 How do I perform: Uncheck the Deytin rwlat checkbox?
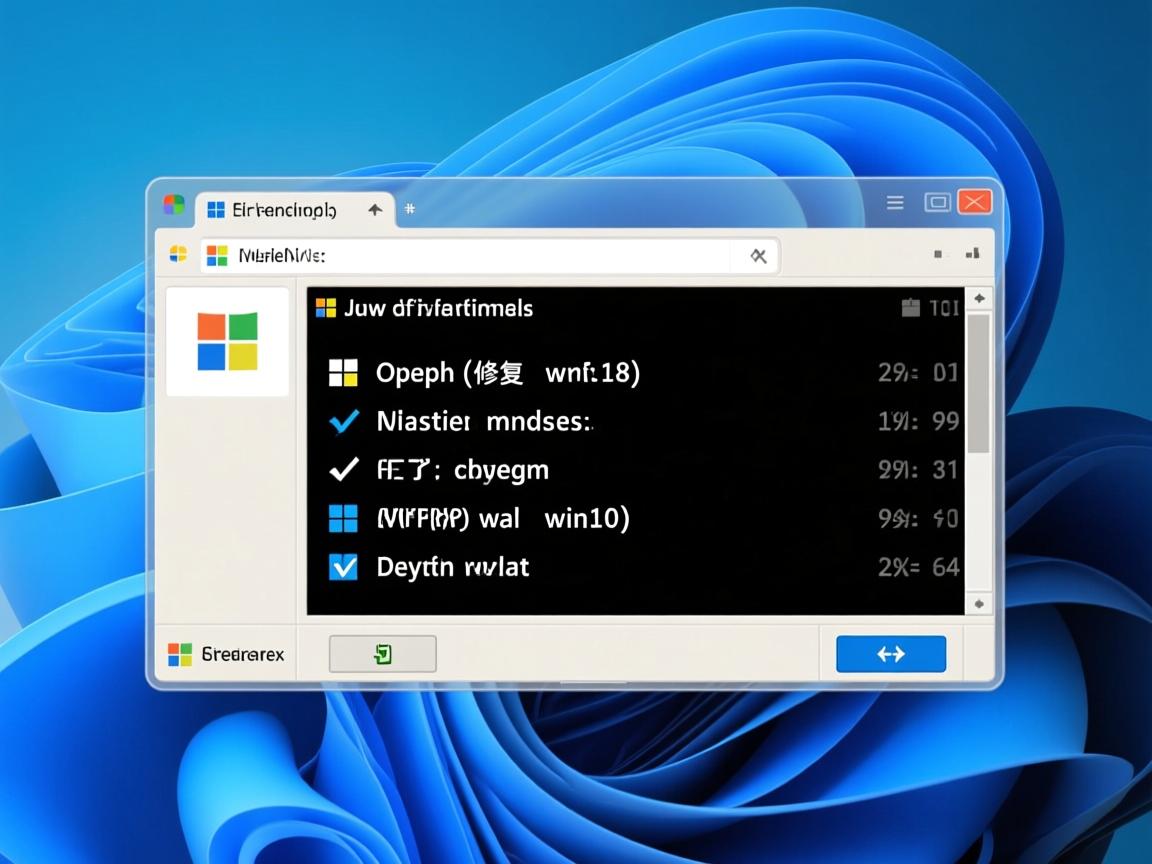pos(343,567)
